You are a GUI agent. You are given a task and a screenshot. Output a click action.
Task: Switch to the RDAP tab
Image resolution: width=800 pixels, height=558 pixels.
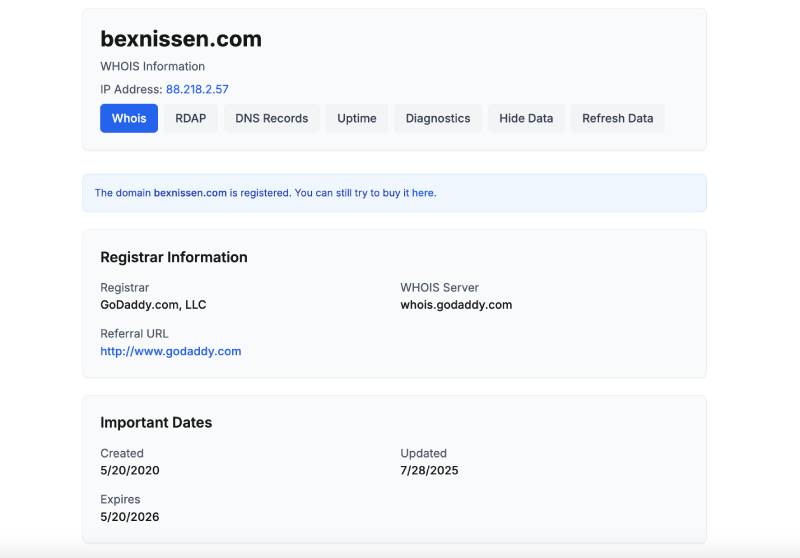(x=190, y=118)
